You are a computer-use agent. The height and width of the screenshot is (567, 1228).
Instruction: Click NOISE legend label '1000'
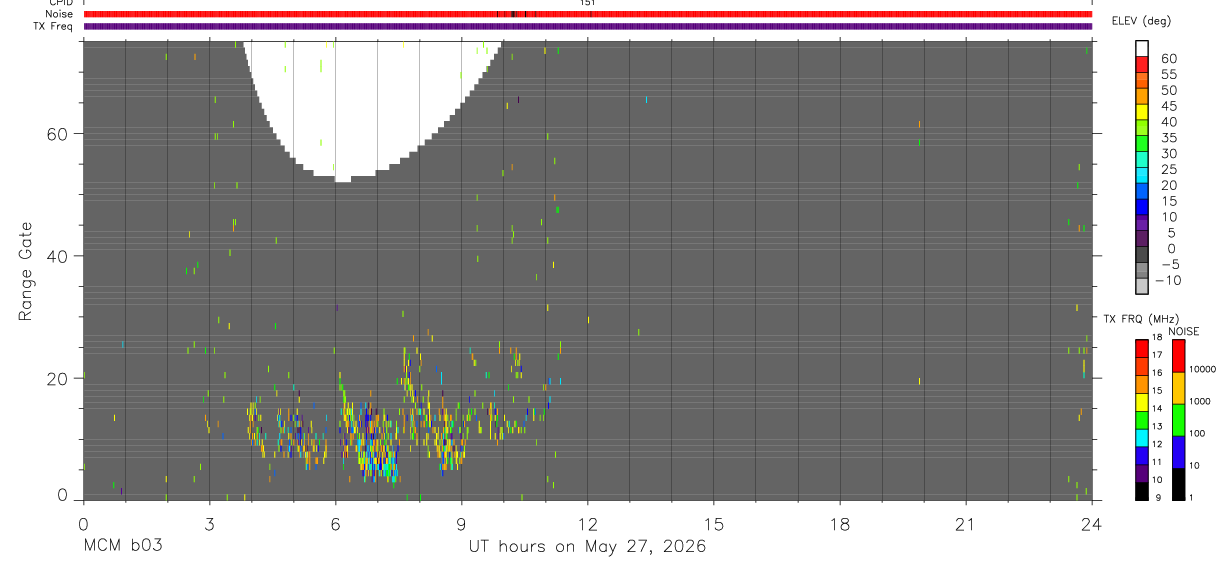click(x=1200, y=401)
